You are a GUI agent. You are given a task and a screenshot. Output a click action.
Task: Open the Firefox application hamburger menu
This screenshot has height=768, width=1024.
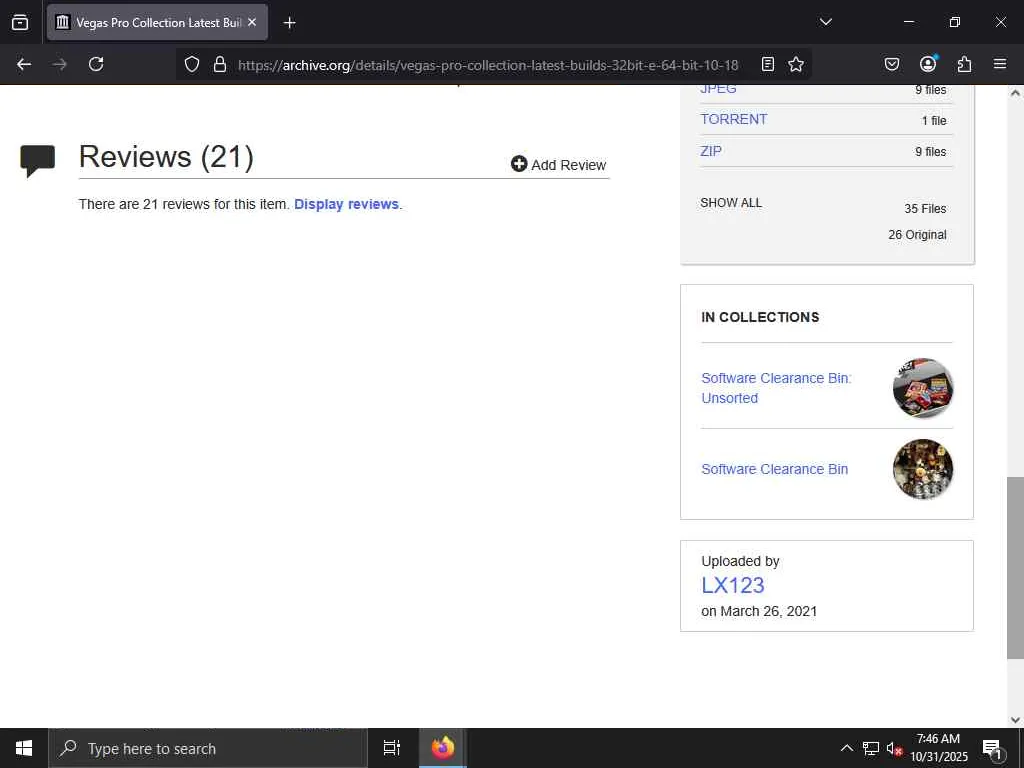coord(1000,64)
